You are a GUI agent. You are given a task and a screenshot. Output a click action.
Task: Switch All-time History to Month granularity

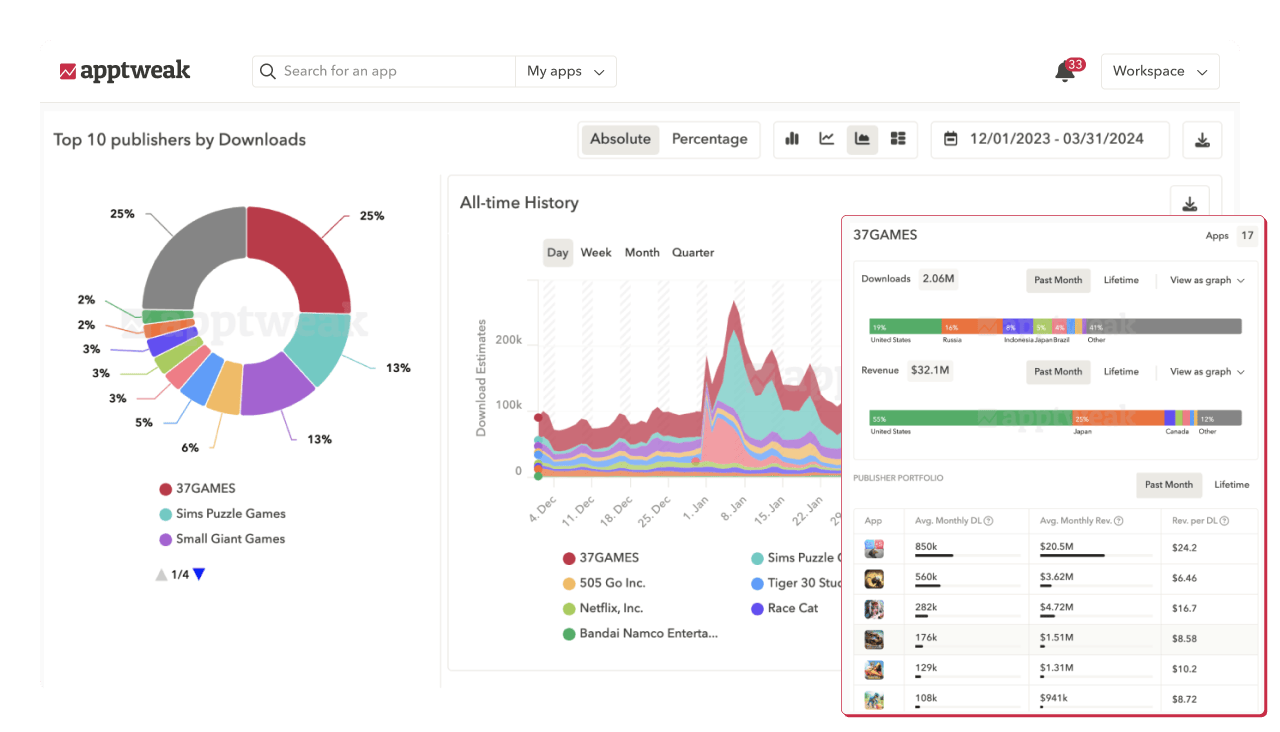pos(642,252)
